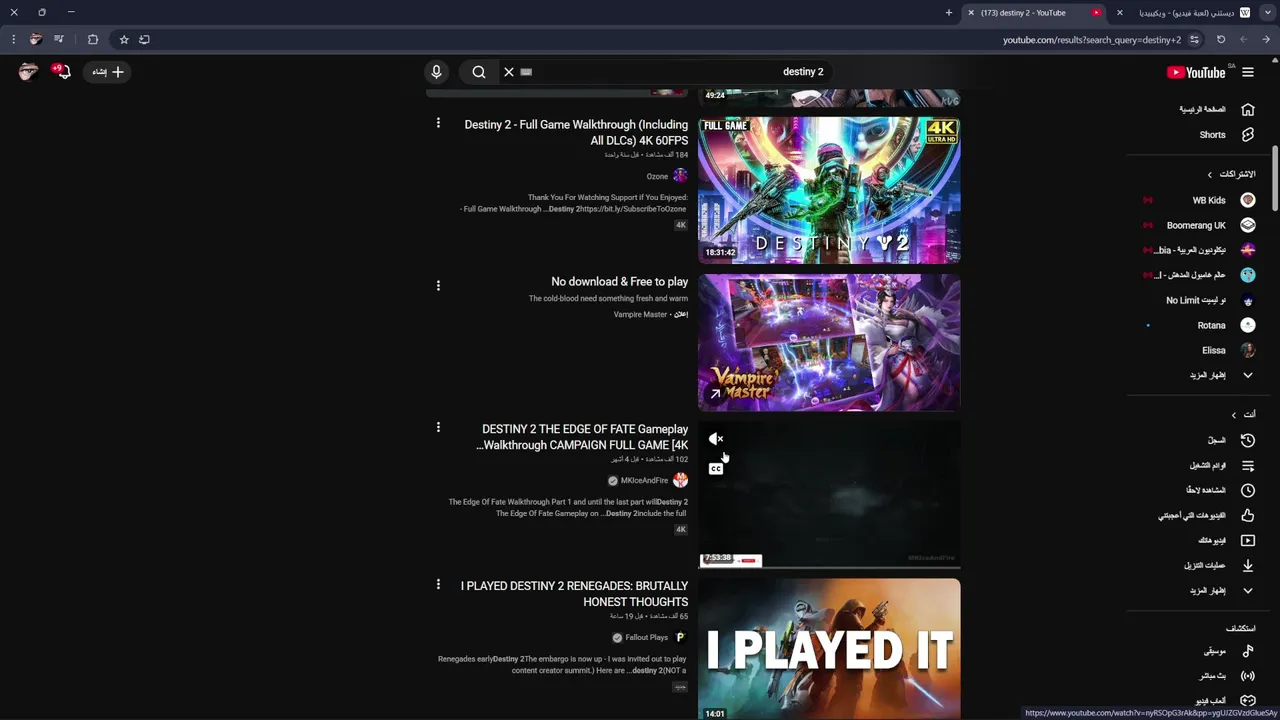Image resolution: width=1280 pixels, height=720 pixels.
Task: Search with the magnifier icon
Action: tap(479, 72)
